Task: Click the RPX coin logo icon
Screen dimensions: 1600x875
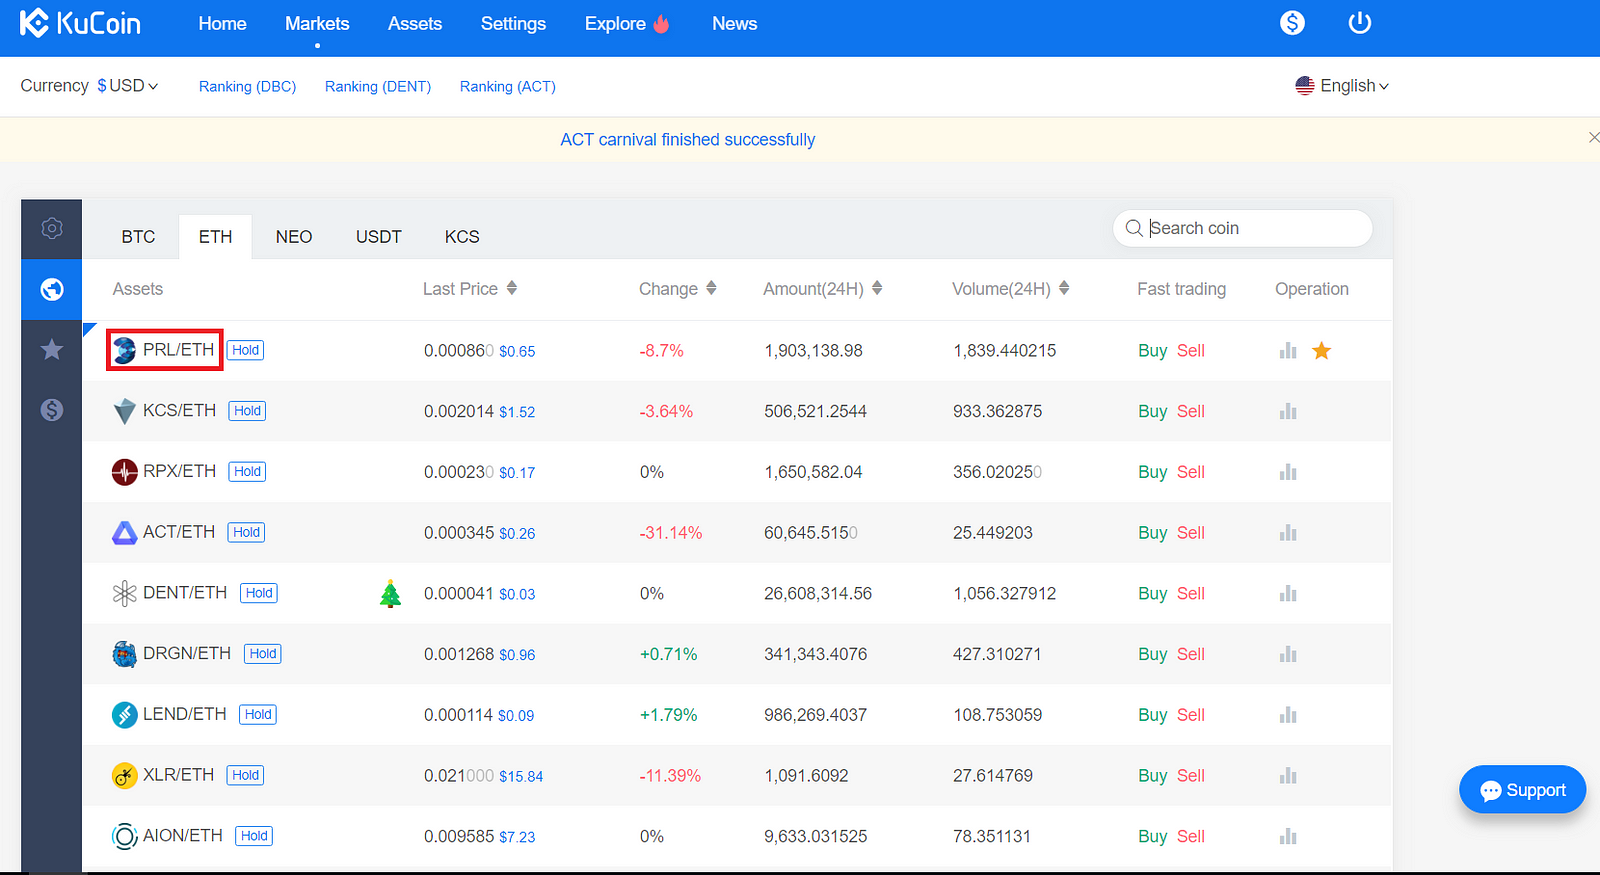Action: pyautogui.click(x=124, y=472)
